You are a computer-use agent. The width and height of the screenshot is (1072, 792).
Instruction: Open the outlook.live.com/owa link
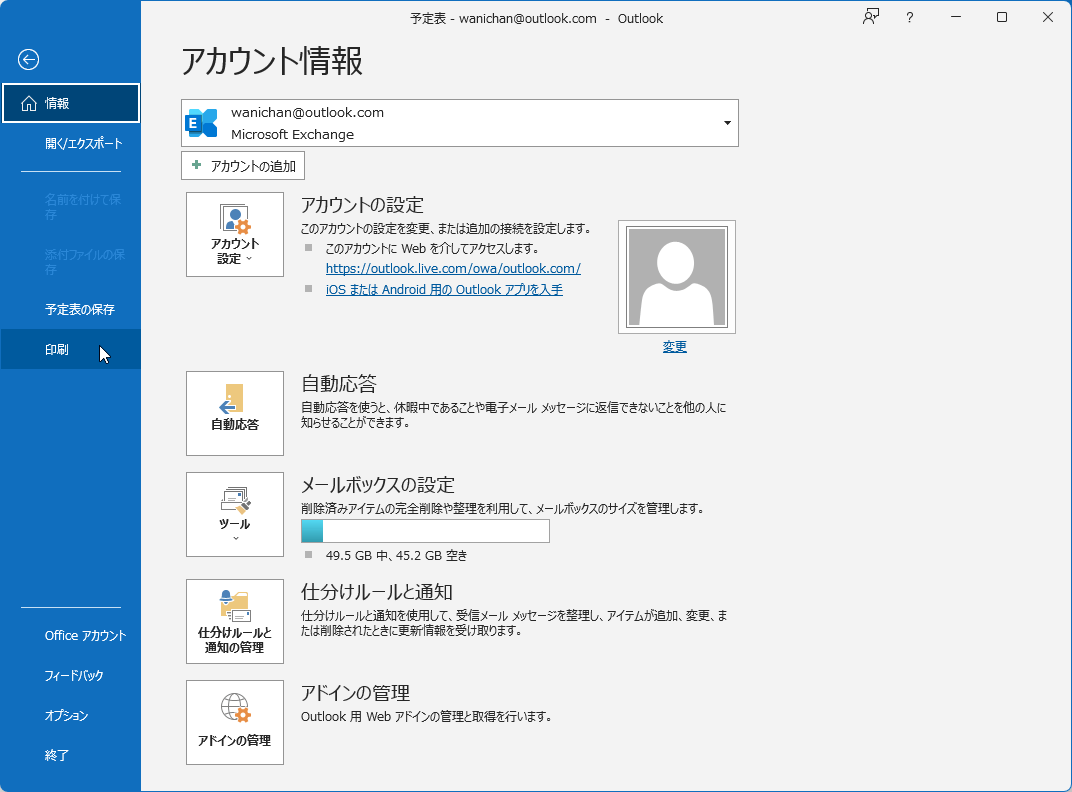[x=453, y=269]
